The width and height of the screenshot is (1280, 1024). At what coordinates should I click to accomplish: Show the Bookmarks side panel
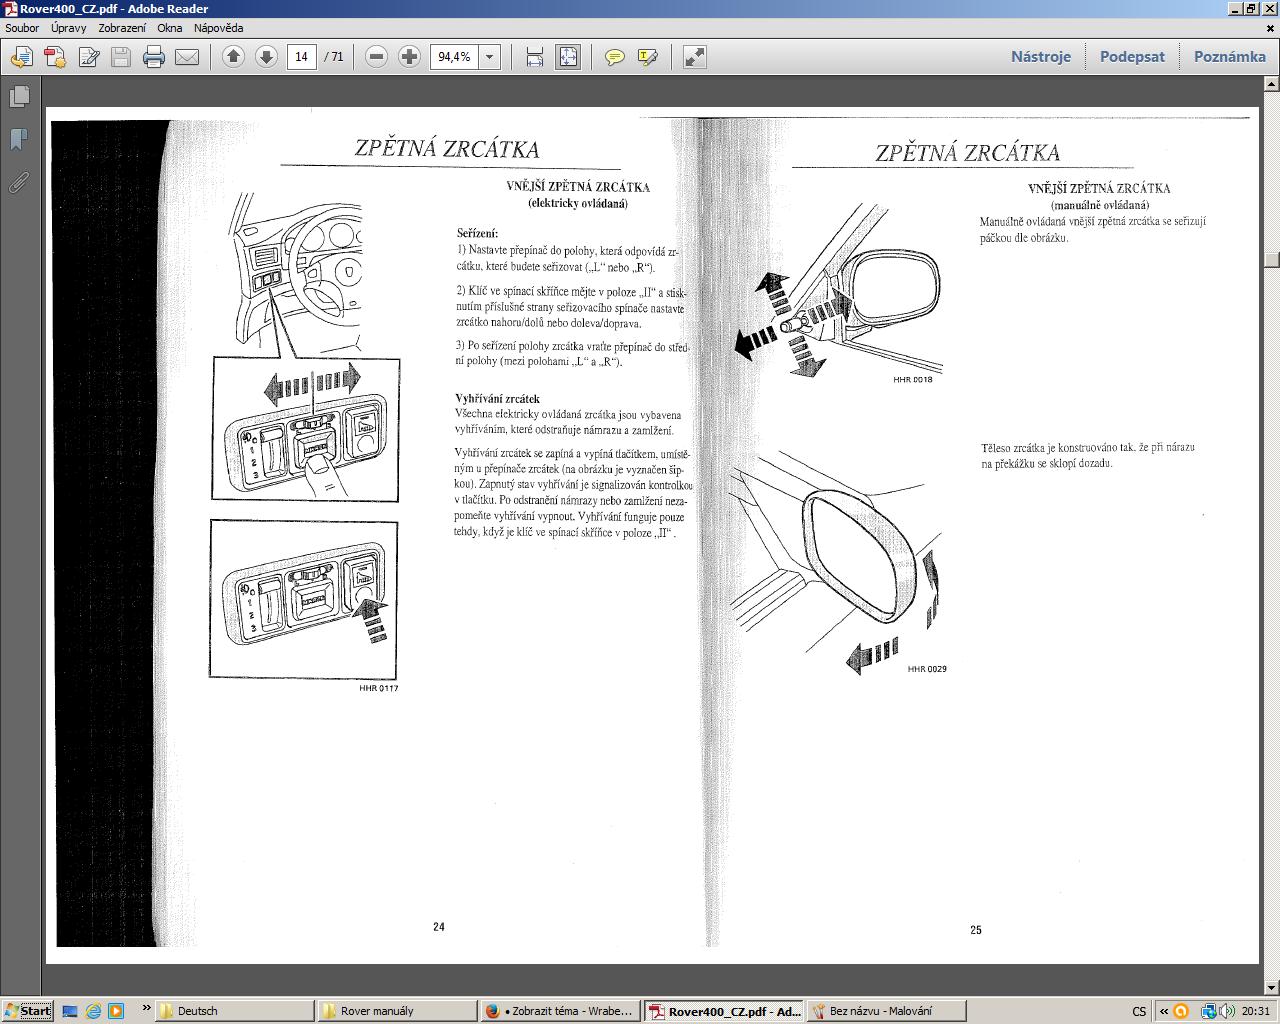click(19, 140)
